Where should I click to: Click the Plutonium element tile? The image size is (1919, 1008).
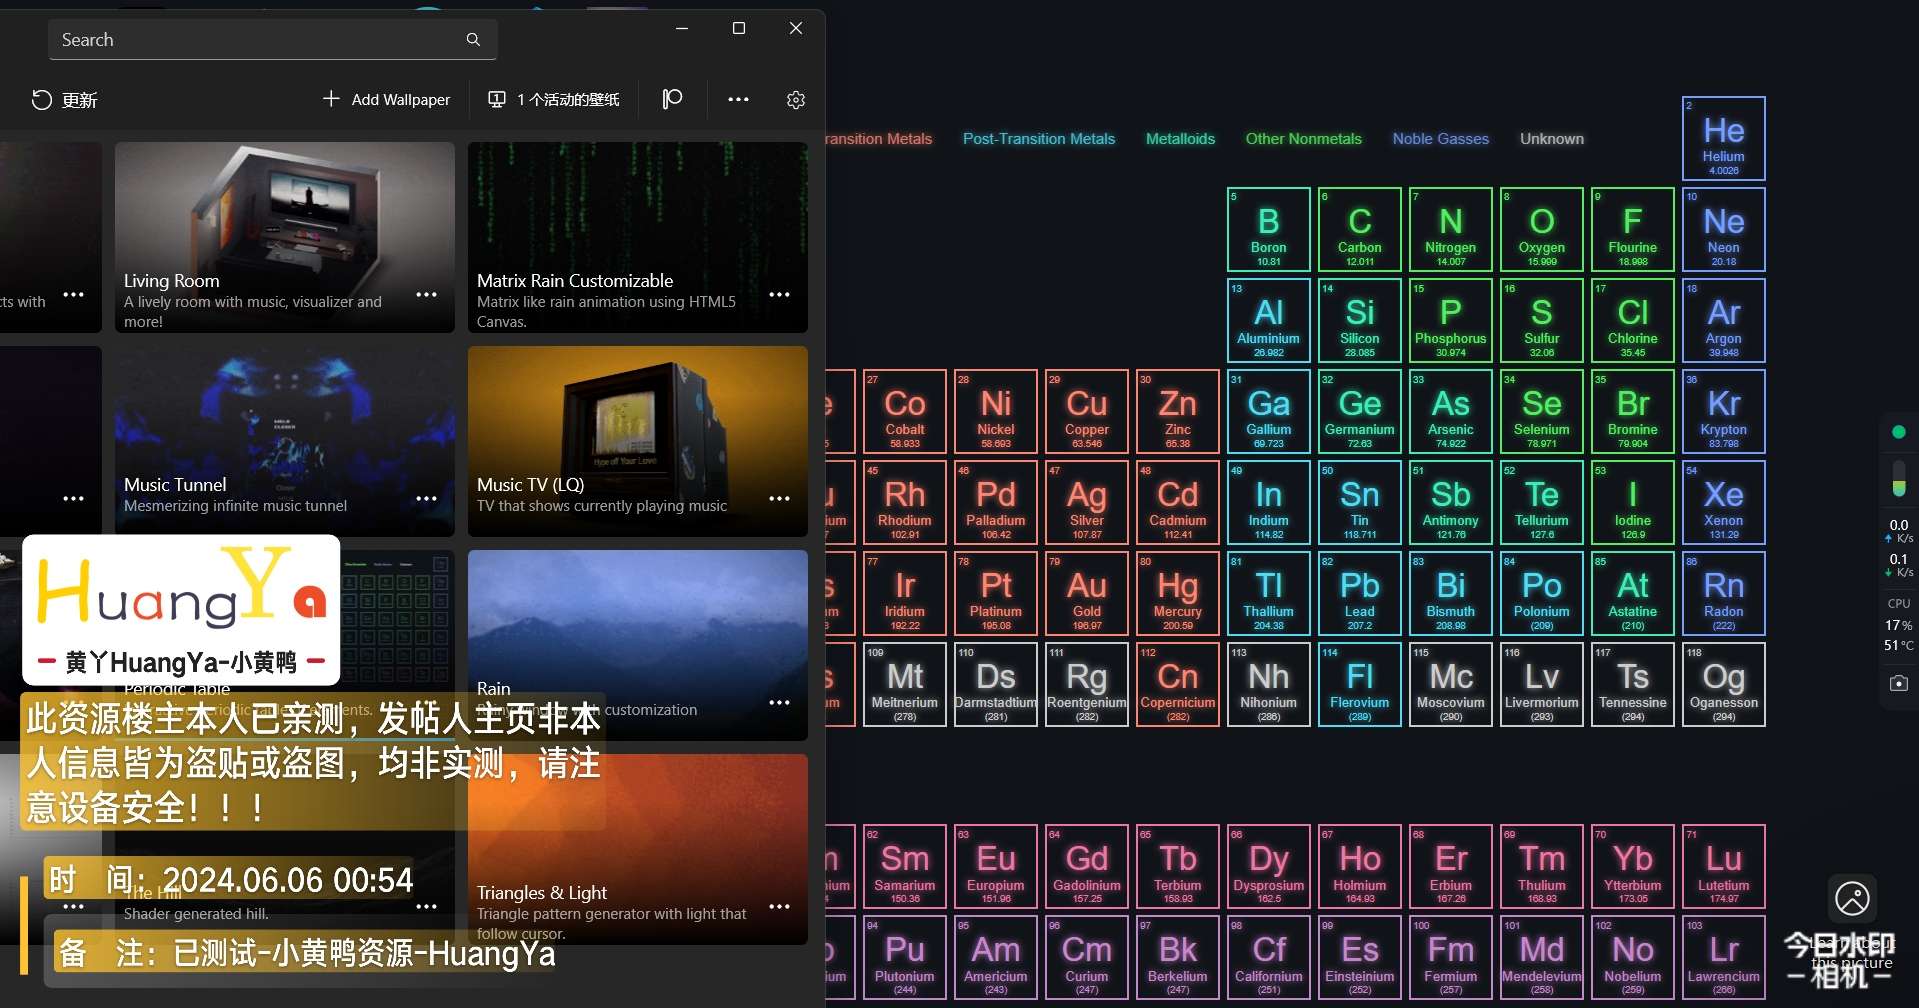905,957
